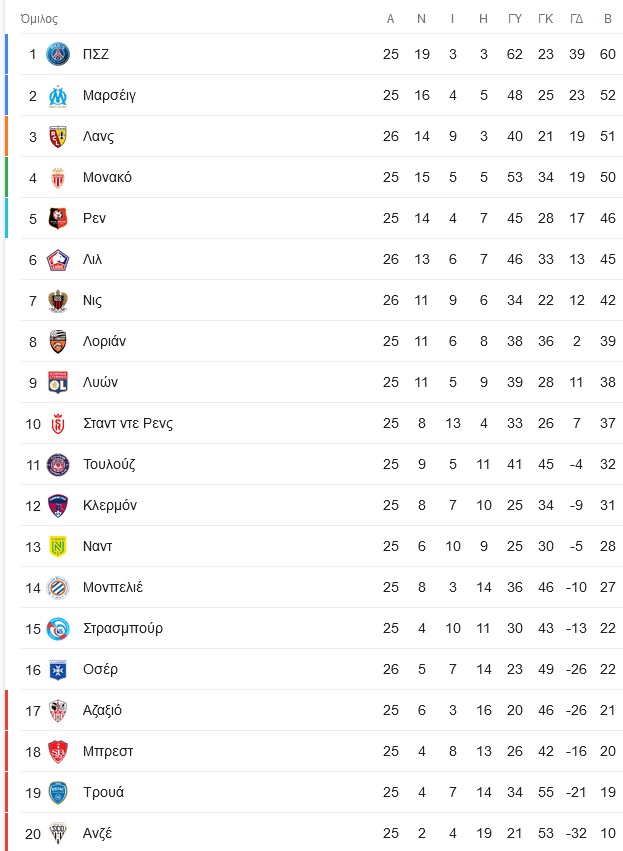Open the Λανς club badge
The height and width of the screenshot is (851, 623).
coord(58,136)
